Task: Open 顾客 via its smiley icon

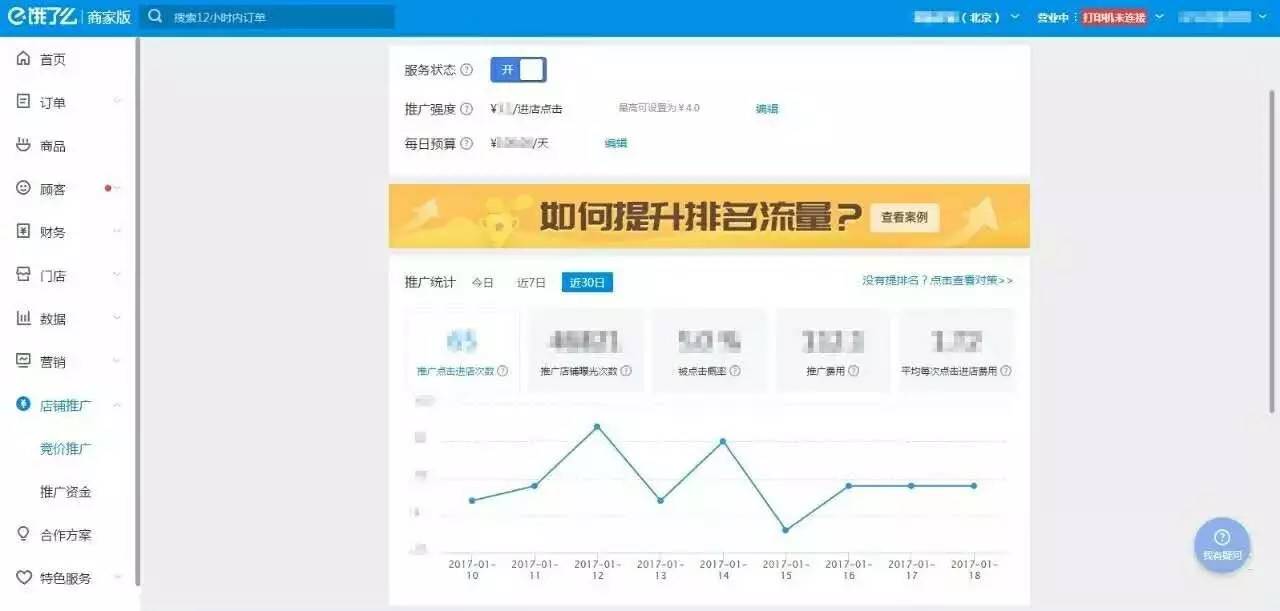Action: [24, 188]
